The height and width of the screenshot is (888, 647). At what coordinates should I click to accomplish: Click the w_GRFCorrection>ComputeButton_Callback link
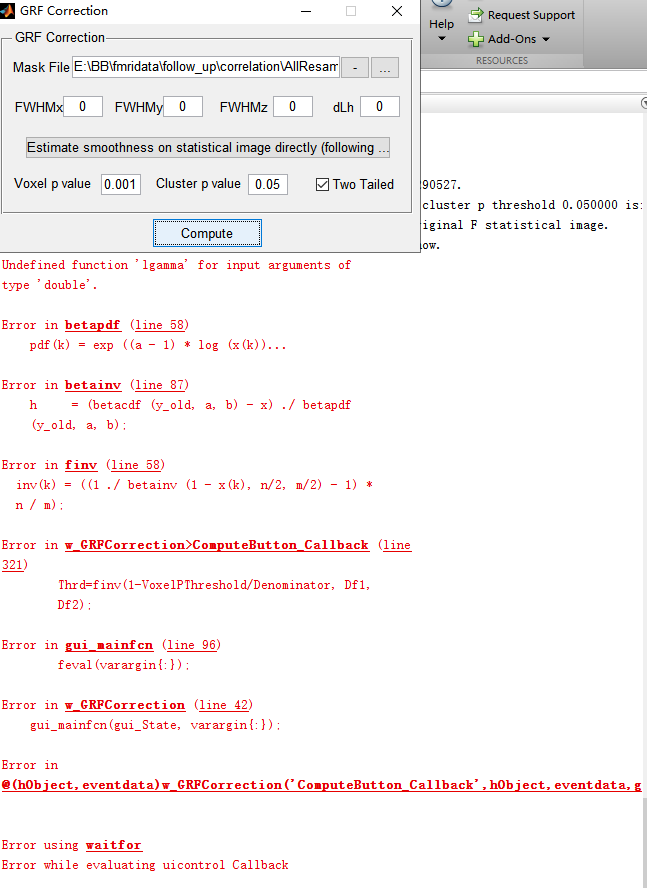pos(217,545)
